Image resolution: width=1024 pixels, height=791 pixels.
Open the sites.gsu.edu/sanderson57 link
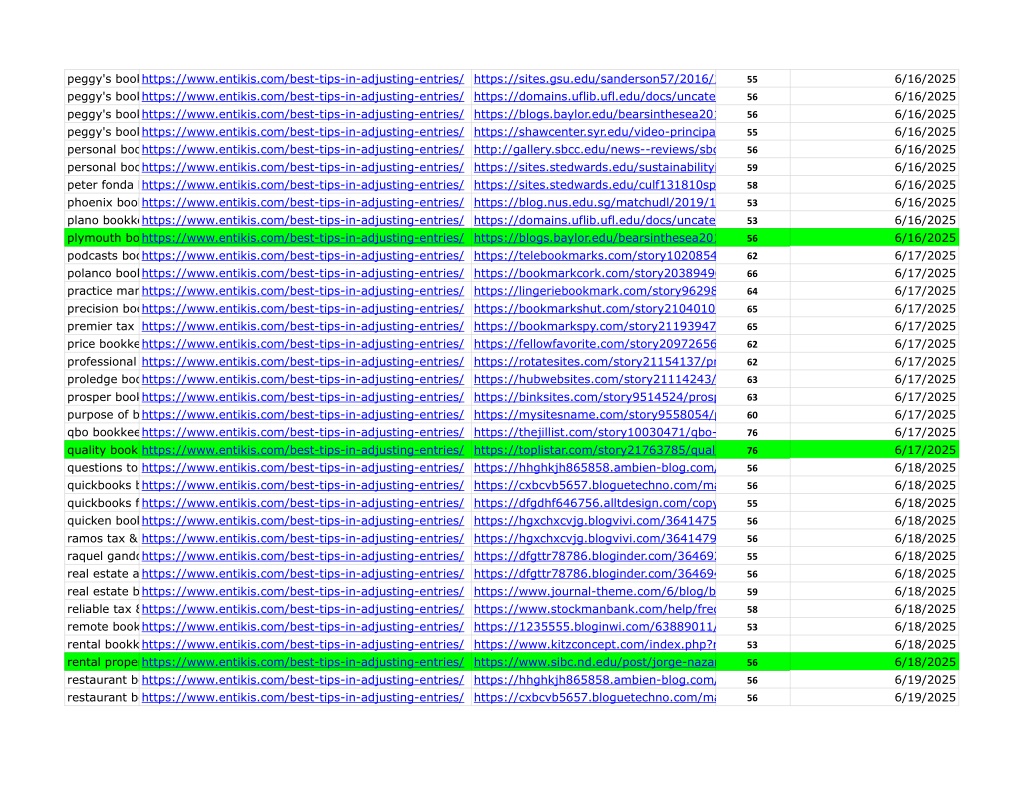[594, 79]
